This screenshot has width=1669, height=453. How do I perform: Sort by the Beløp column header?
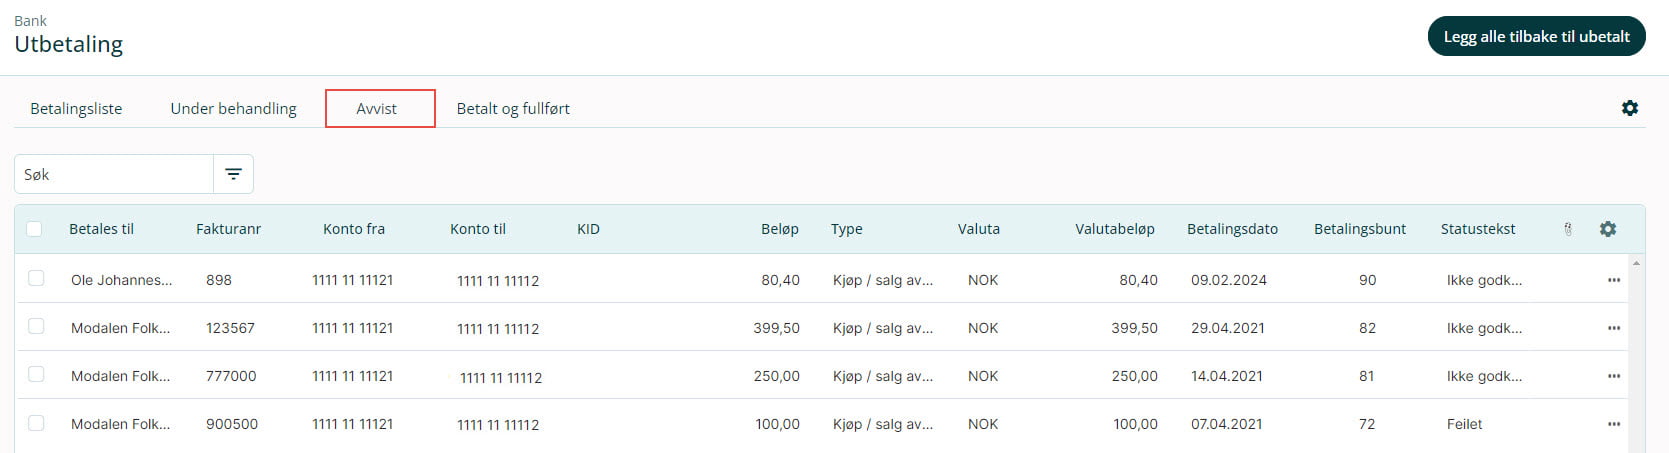779,229
